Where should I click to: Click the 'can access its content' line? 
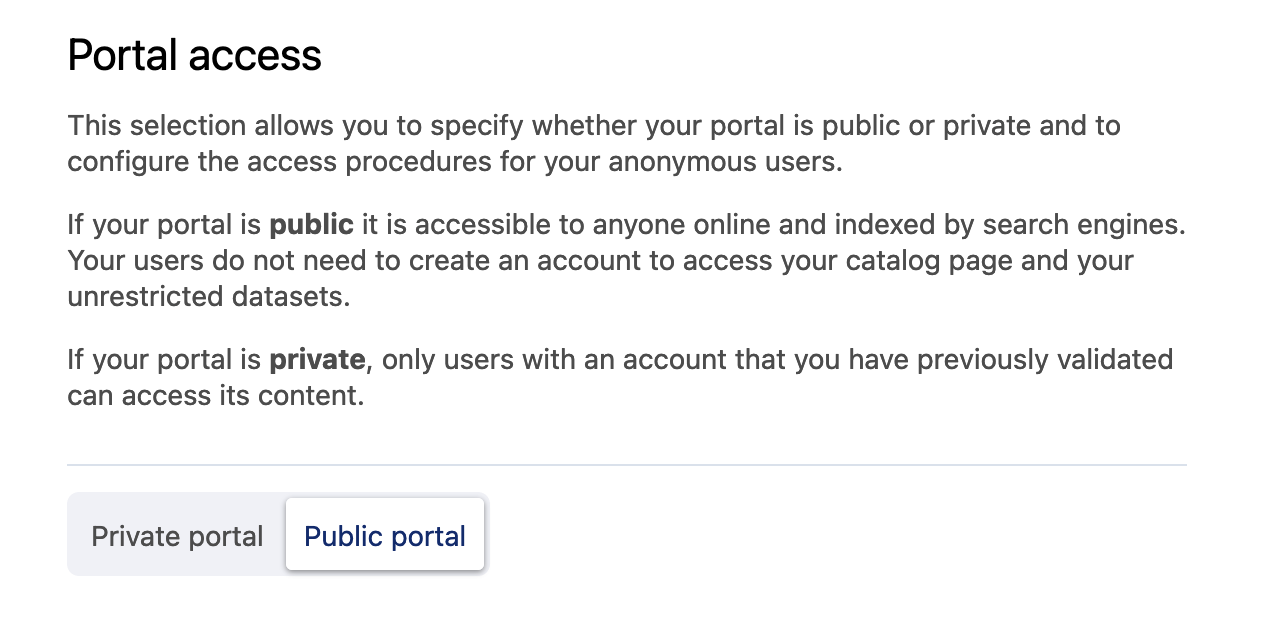tap(215, 395)
